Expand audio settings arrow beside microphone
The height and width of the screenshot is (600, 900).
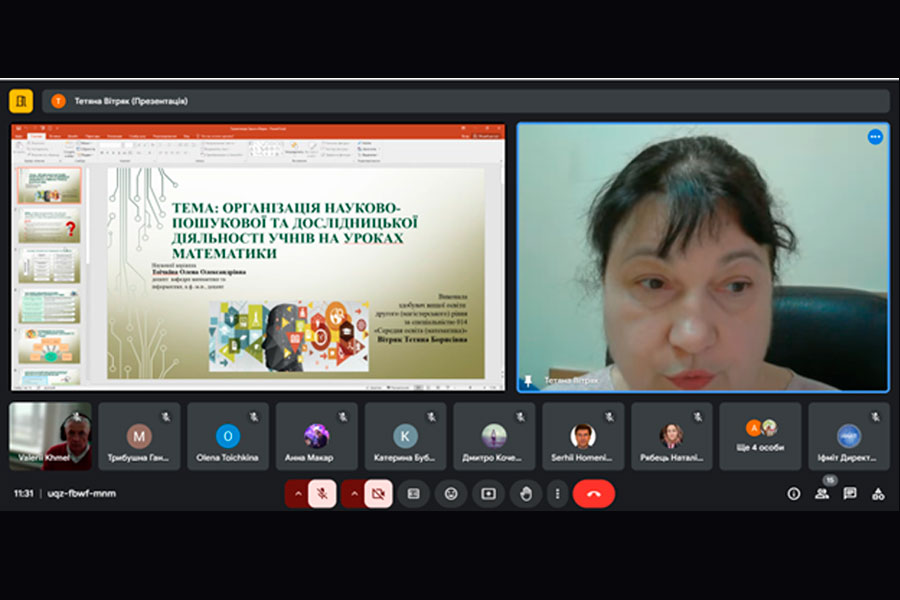(x=297, y=493)
